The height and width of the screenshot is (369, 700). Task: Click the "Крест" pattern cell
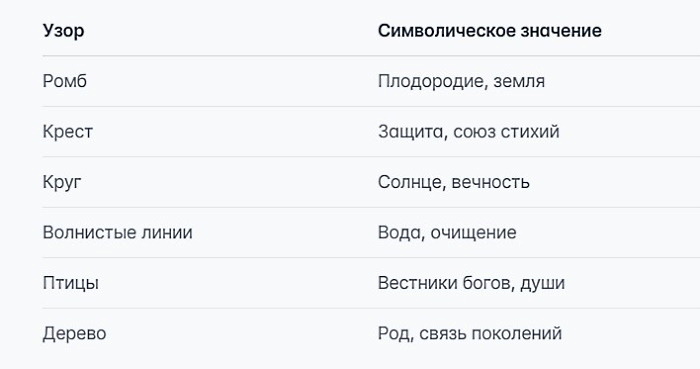(68, 132)
